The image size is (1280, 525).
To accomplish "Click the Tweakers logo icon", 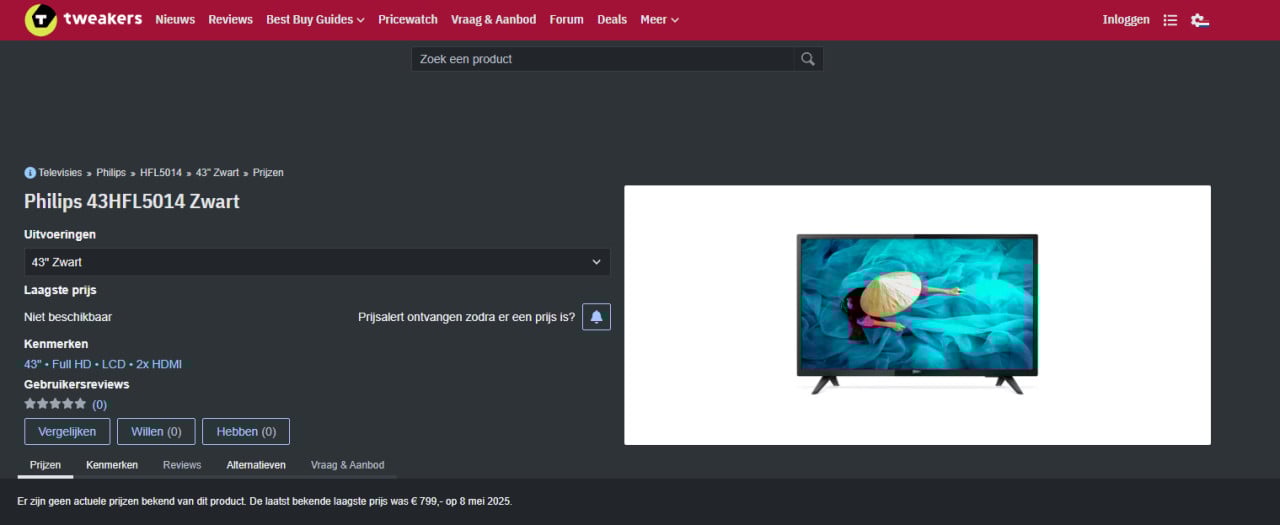I will tap(40, 19).
